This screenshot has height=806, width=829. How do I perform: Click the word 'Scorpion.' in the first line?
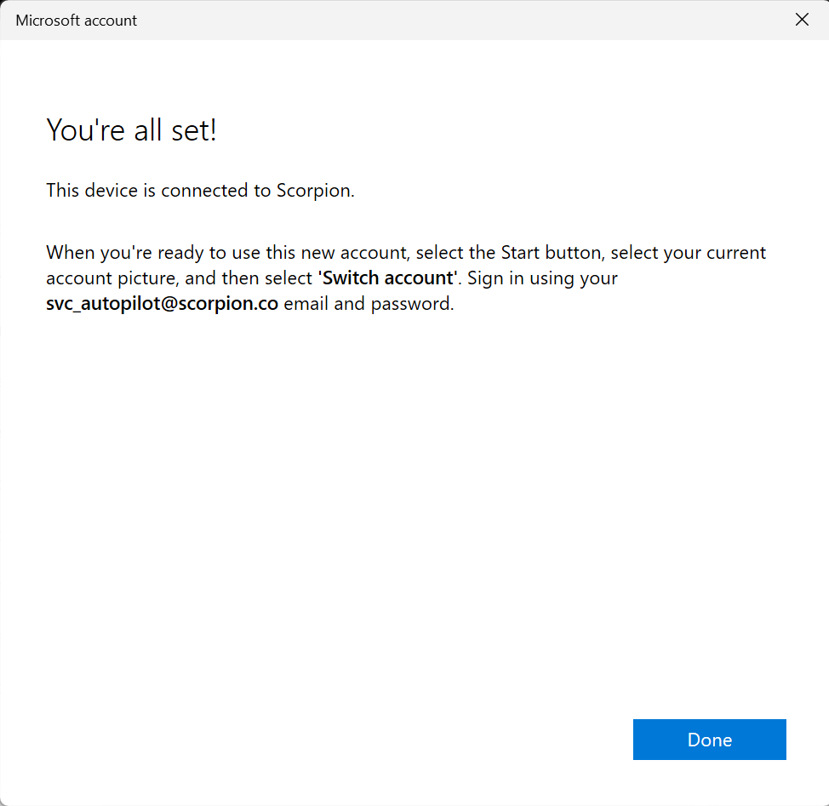tap(315, 190)
